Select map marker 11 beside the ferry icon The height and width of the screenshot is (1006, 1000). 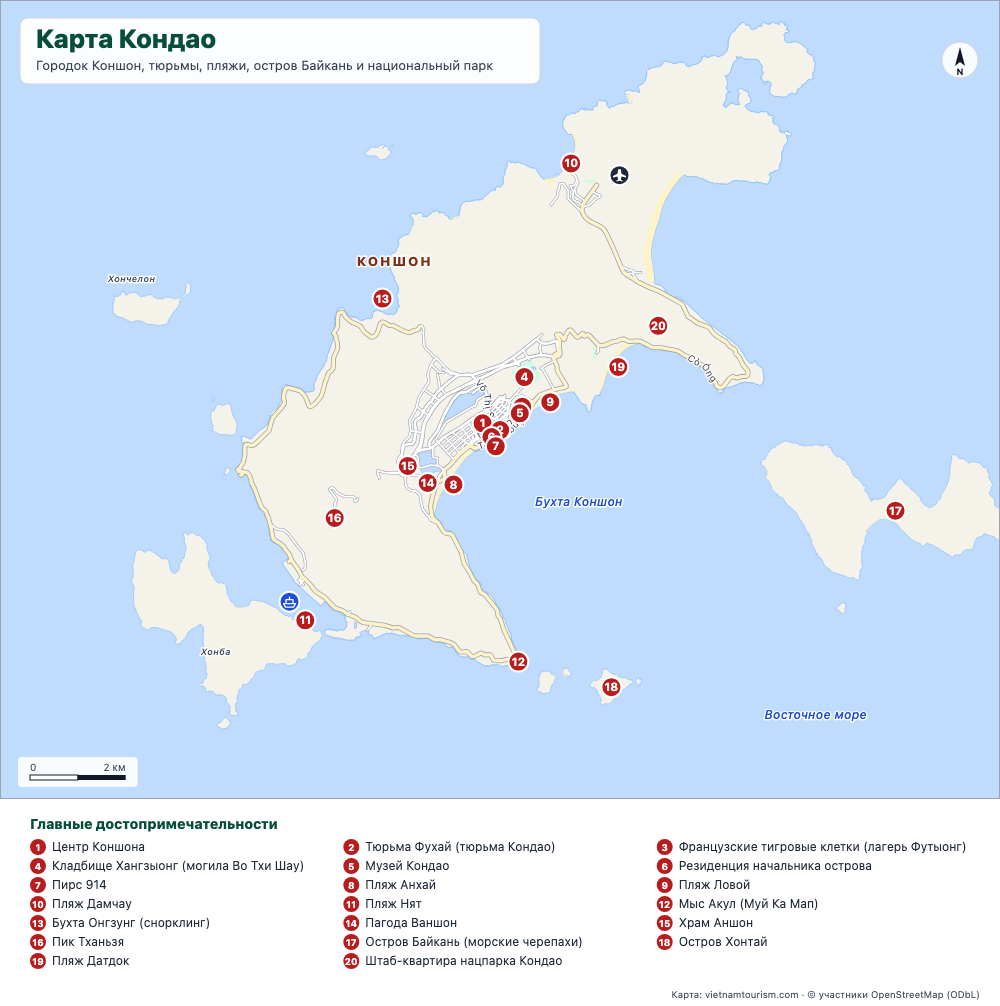pos(305,620)
